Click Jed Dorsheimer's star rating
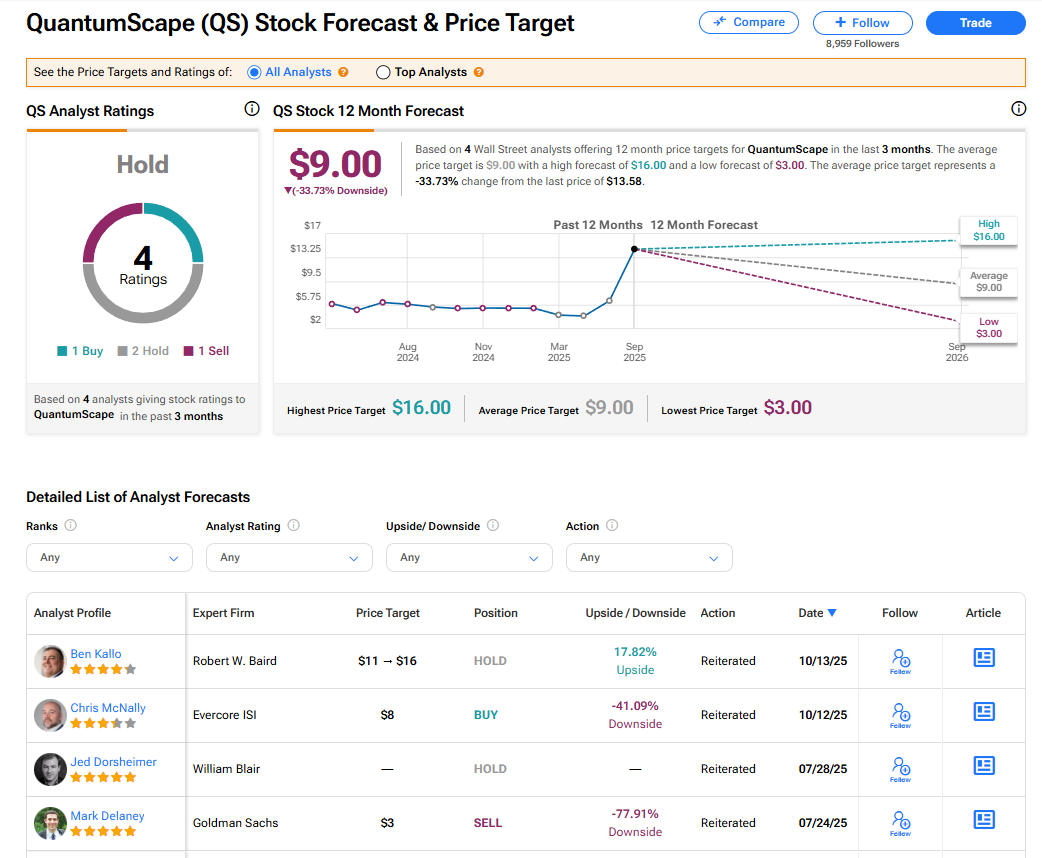1042x858 pixels. click(103, 777)
